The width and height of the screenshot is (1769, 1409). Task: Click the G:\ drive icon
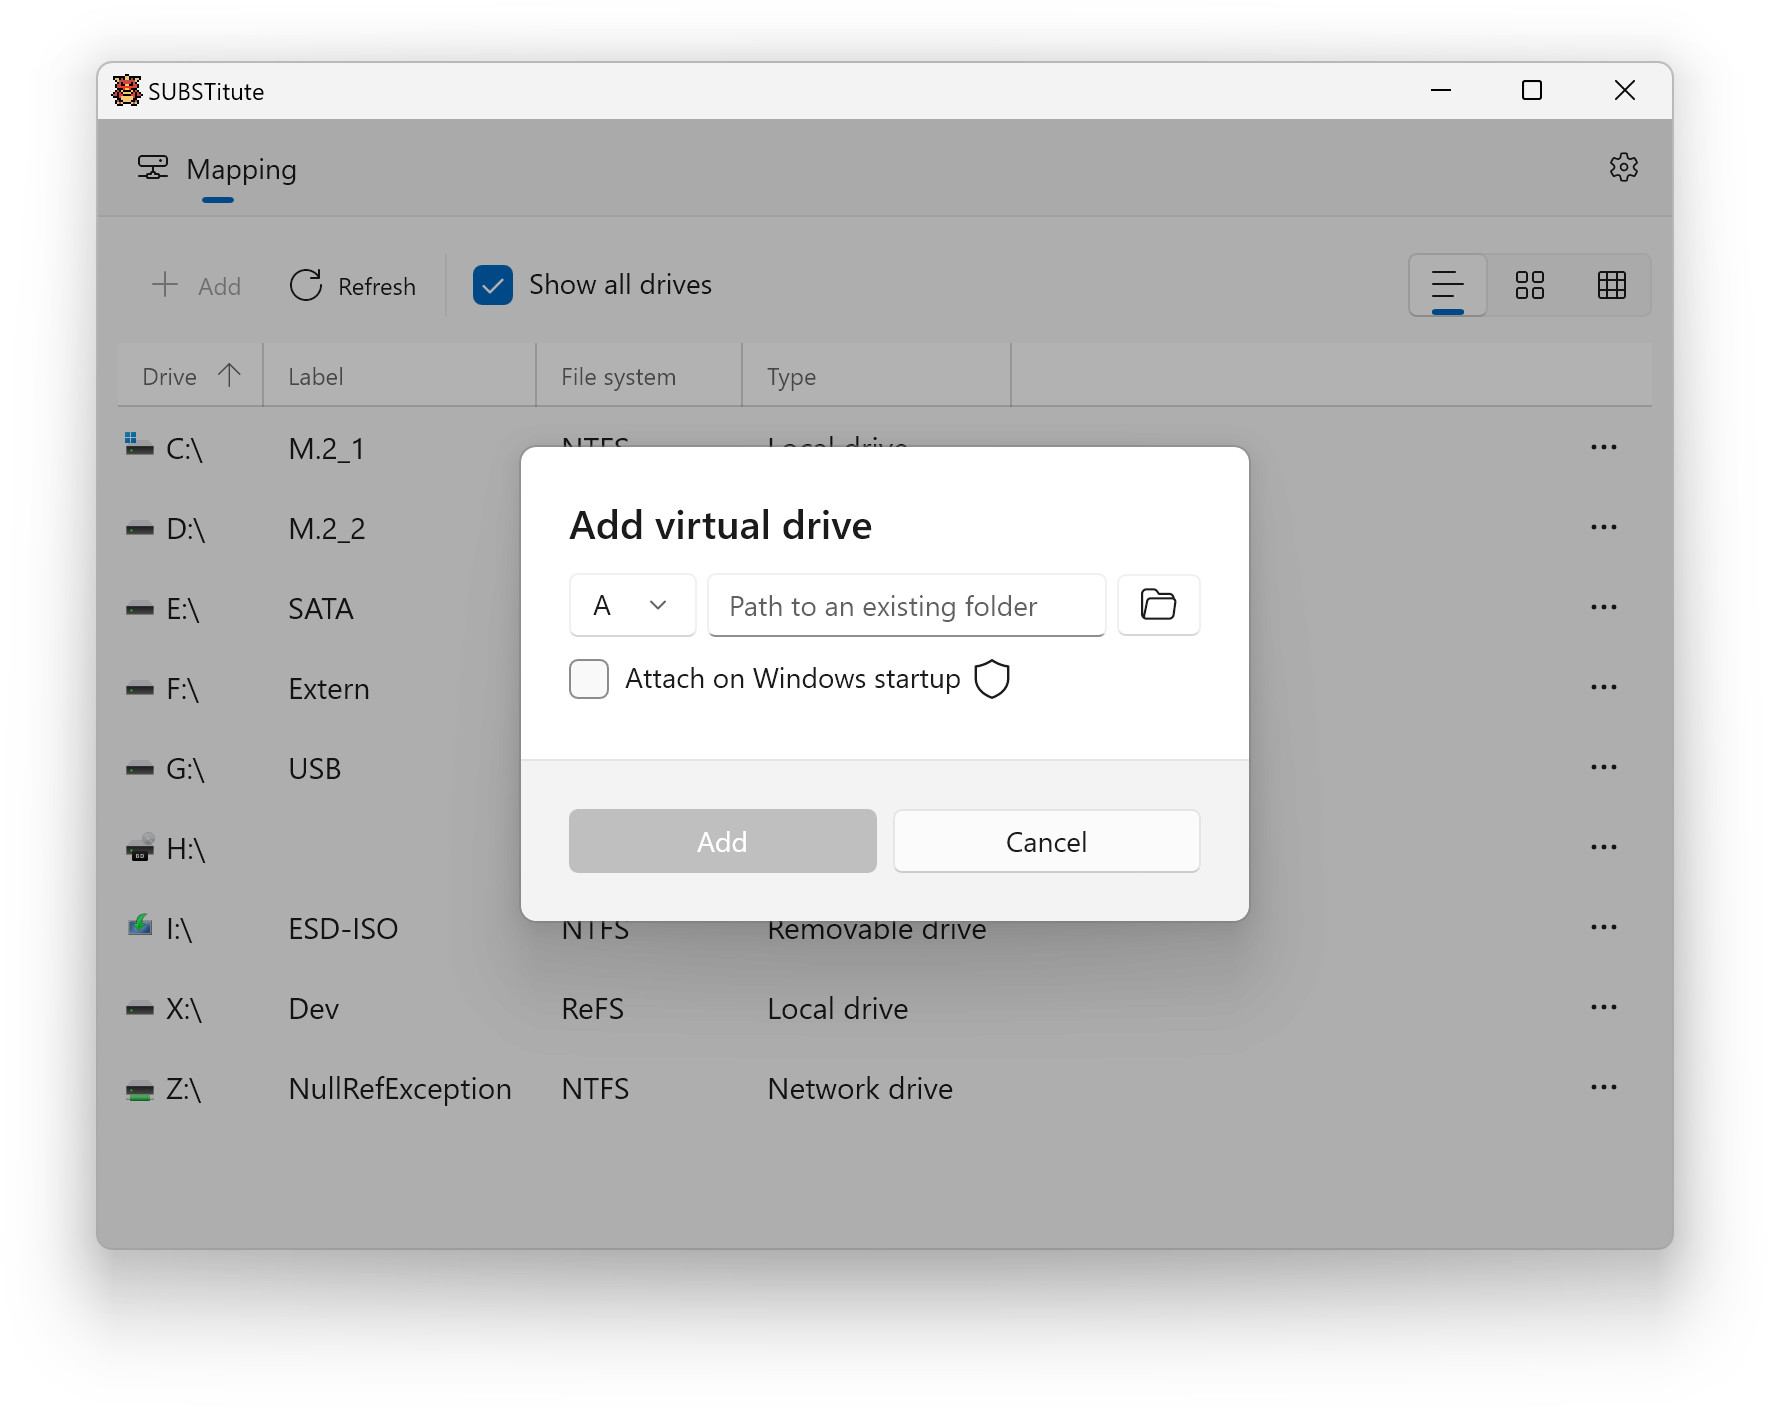coord(139,768)
